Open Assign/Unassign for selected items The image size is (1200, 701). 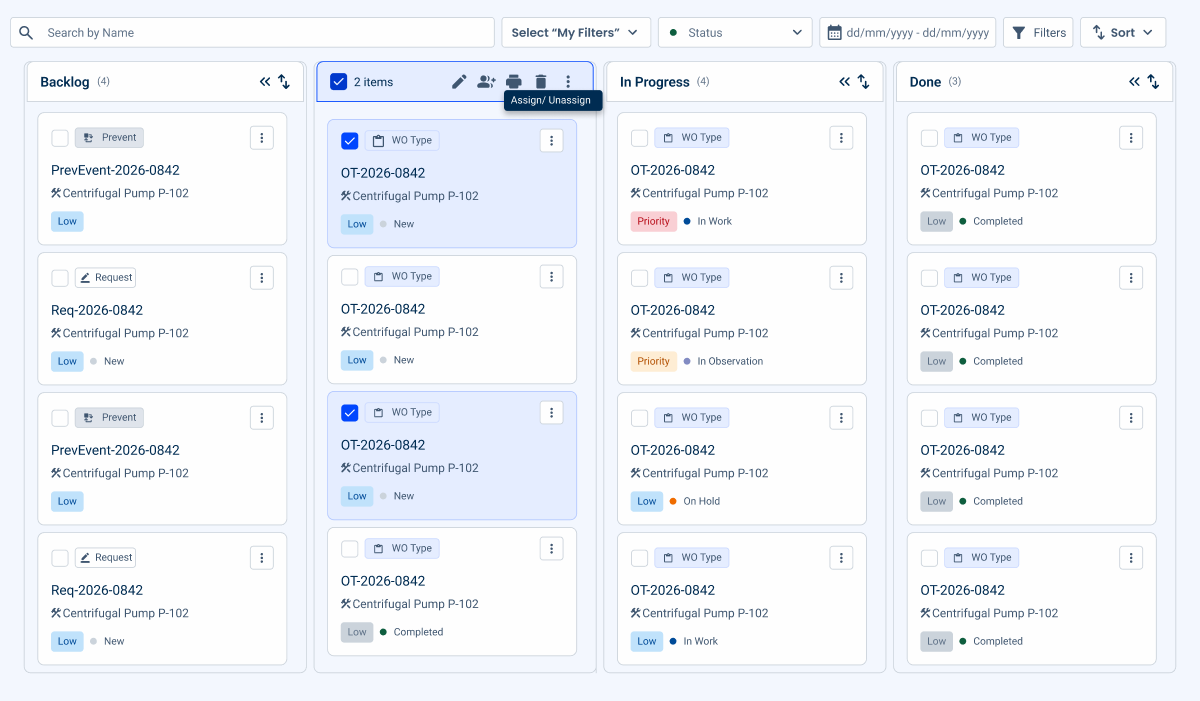coord(486,82)
